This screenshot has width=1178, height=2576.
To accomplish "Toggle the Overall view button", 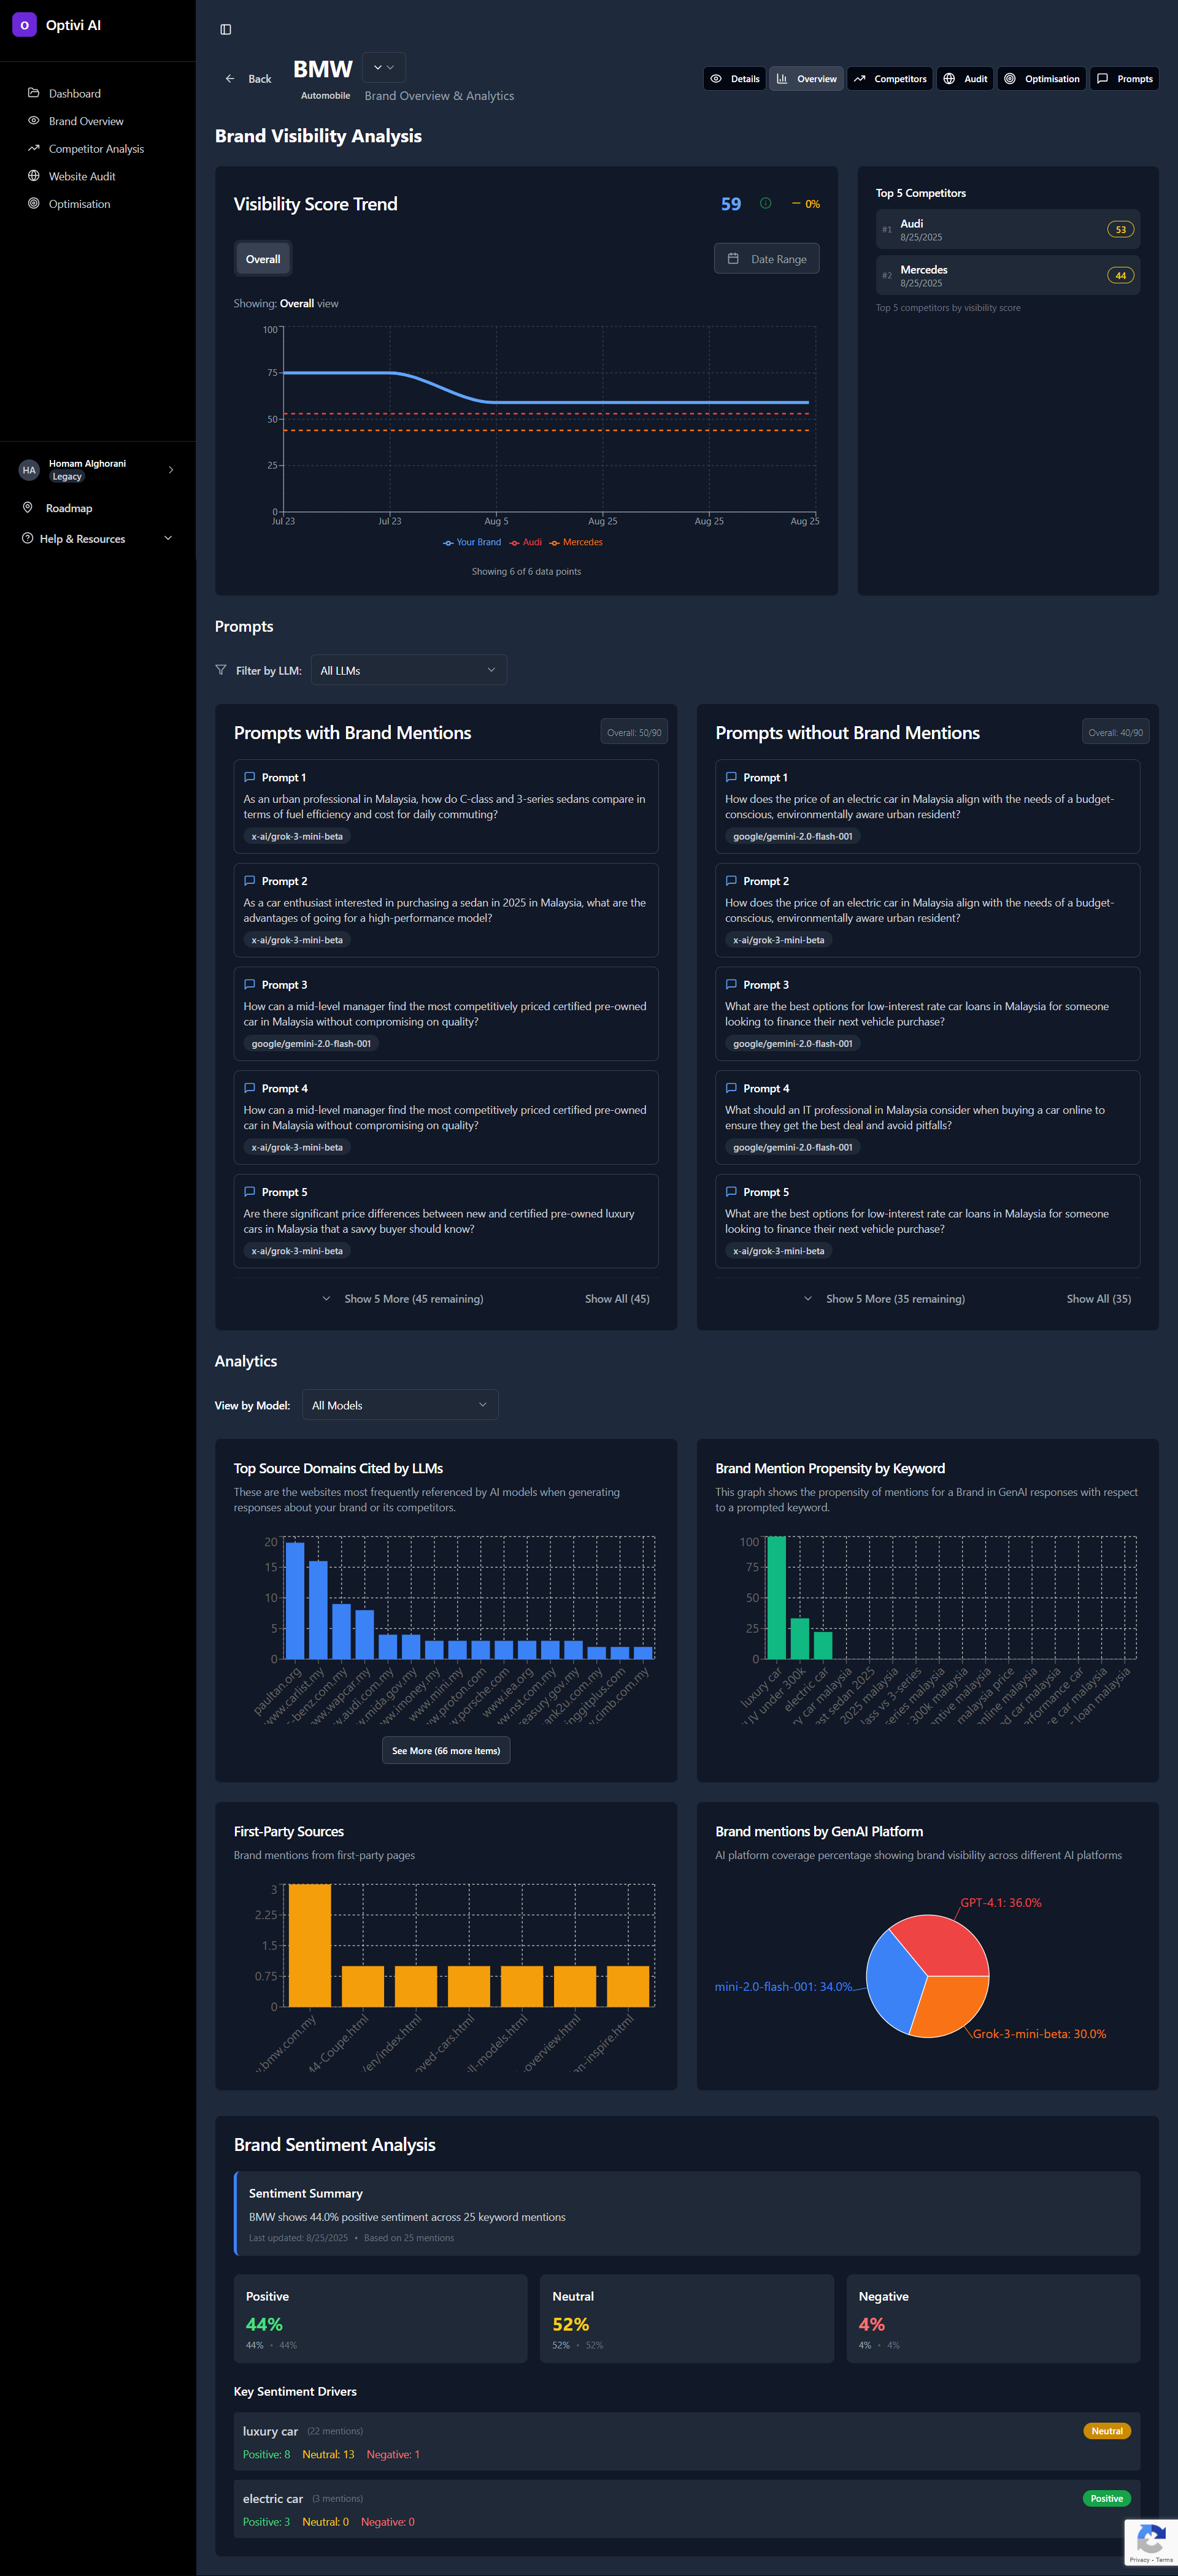I will point(263,259).
